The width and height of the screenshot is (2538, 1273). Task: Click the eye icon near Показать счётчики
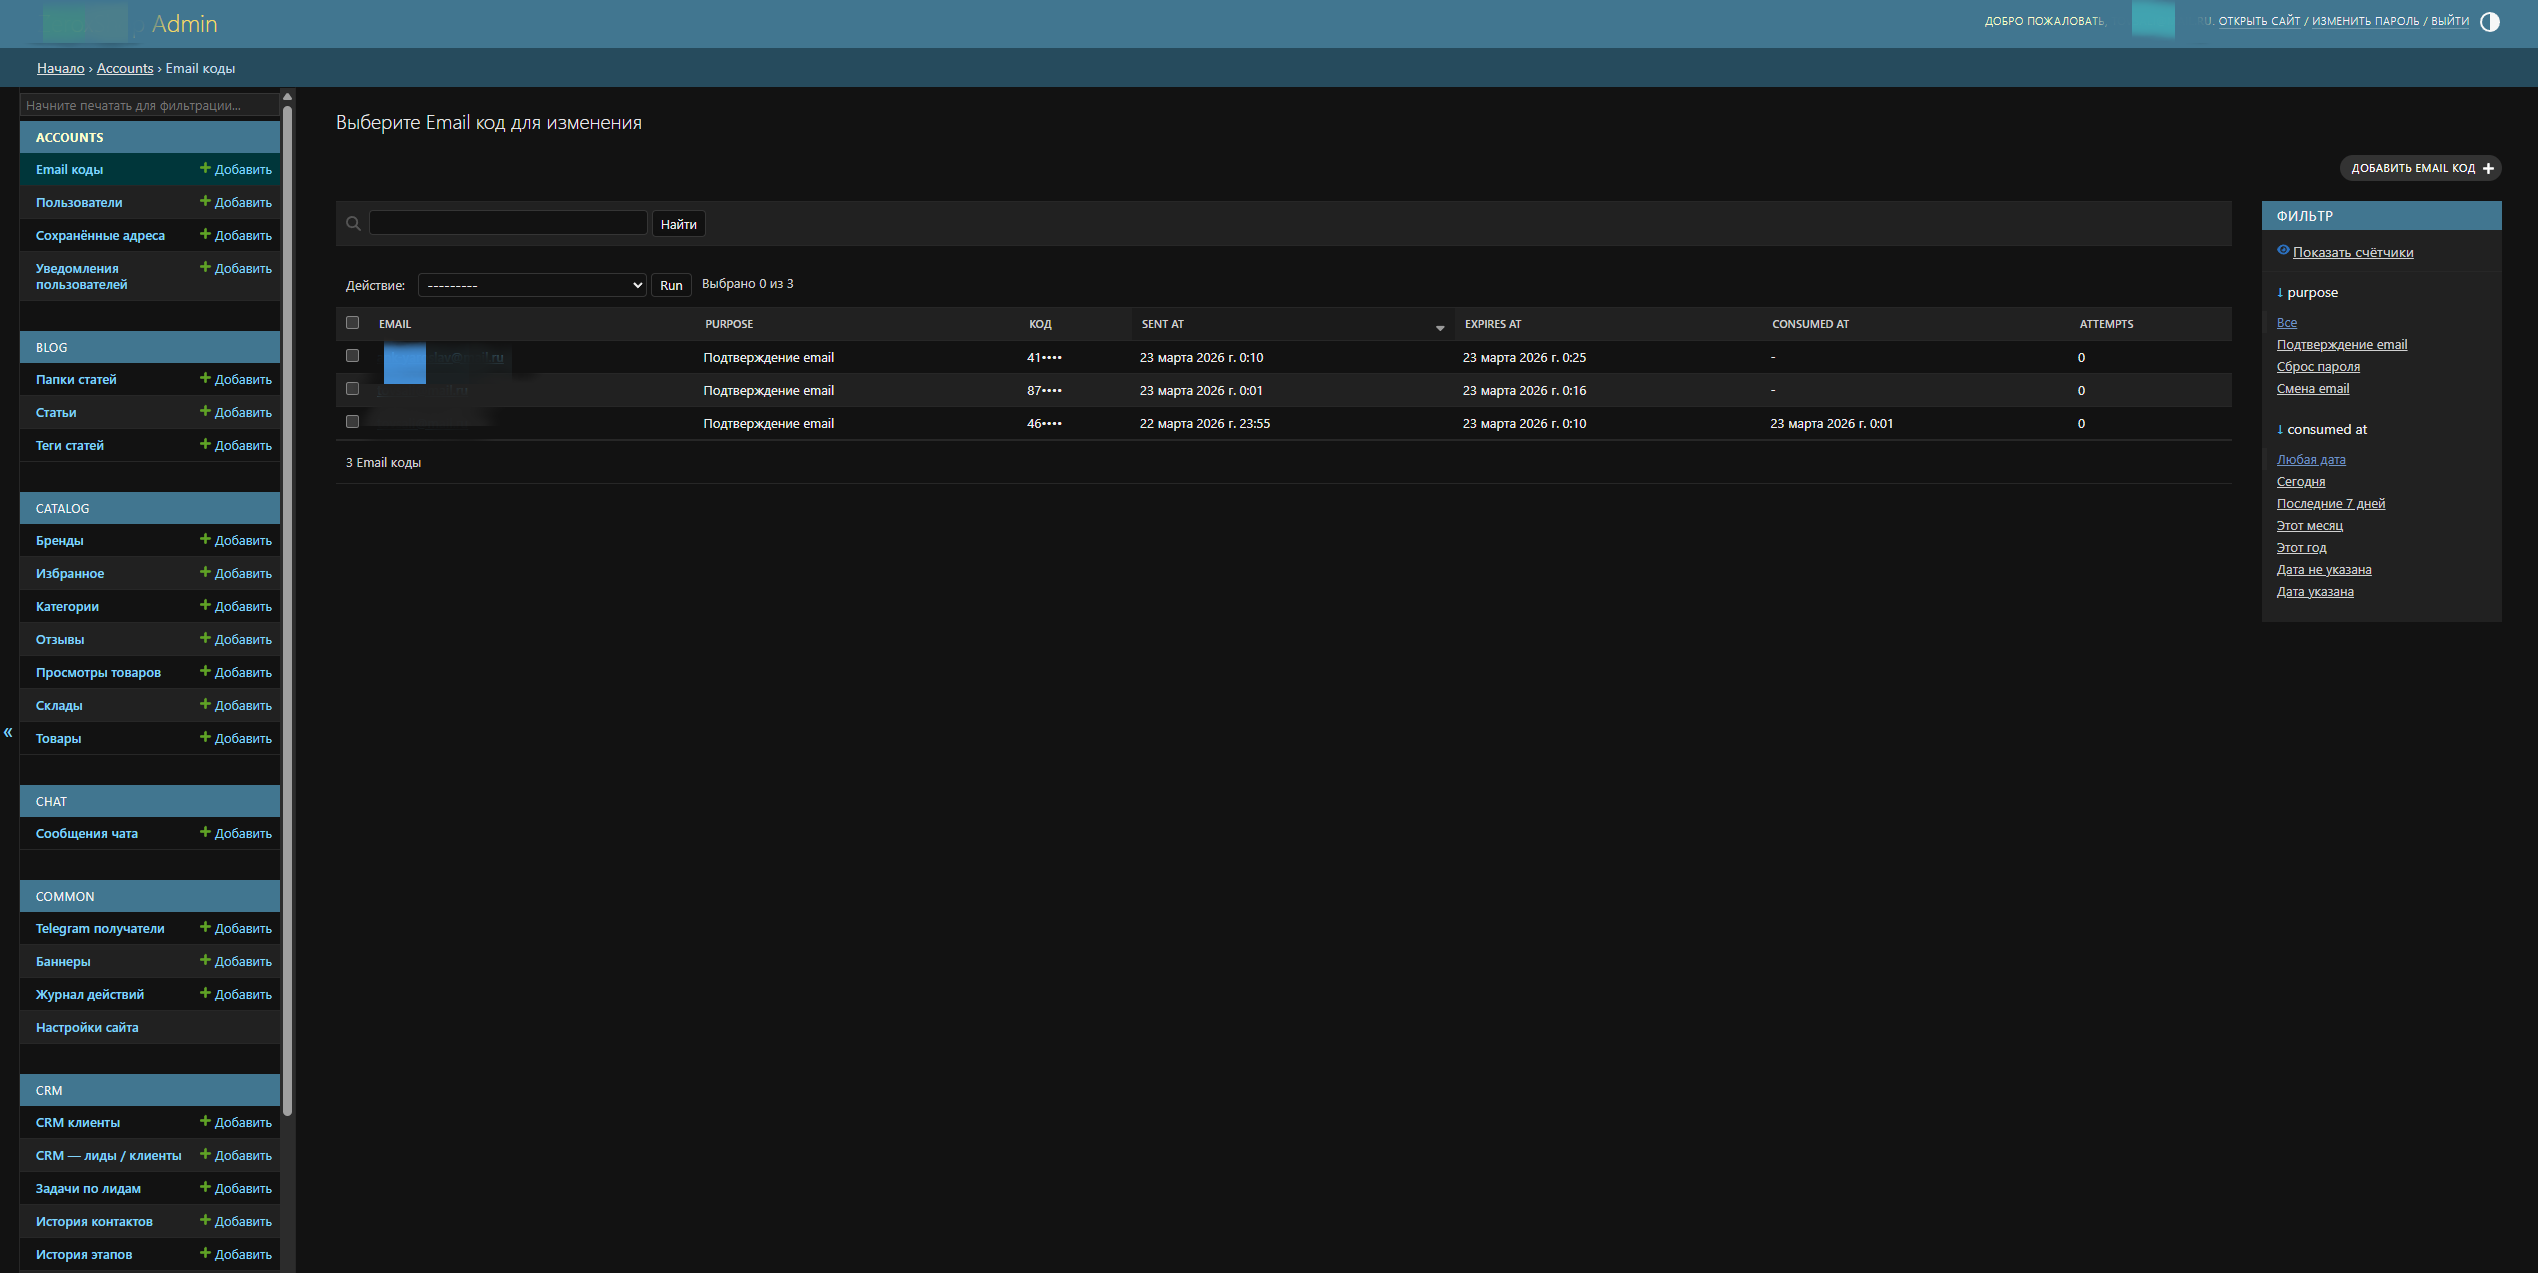(2285, 250)
